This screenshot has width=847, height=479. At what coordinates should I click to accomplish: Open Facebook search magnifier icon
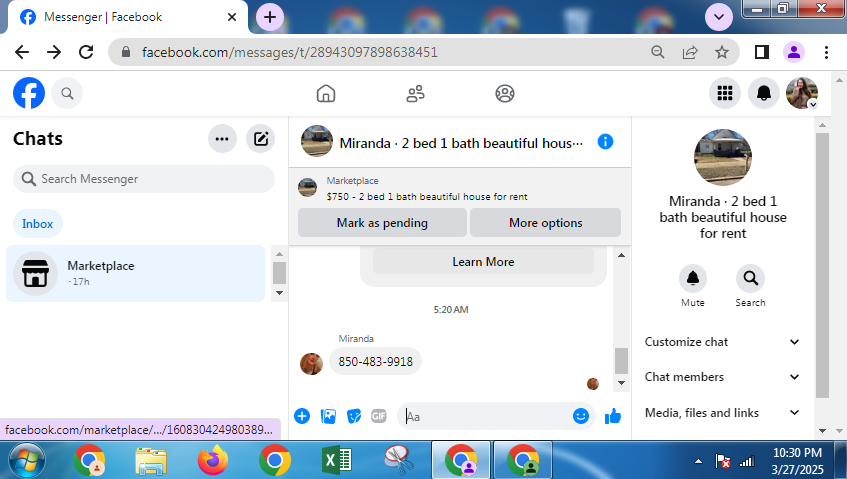pos(67,93)
